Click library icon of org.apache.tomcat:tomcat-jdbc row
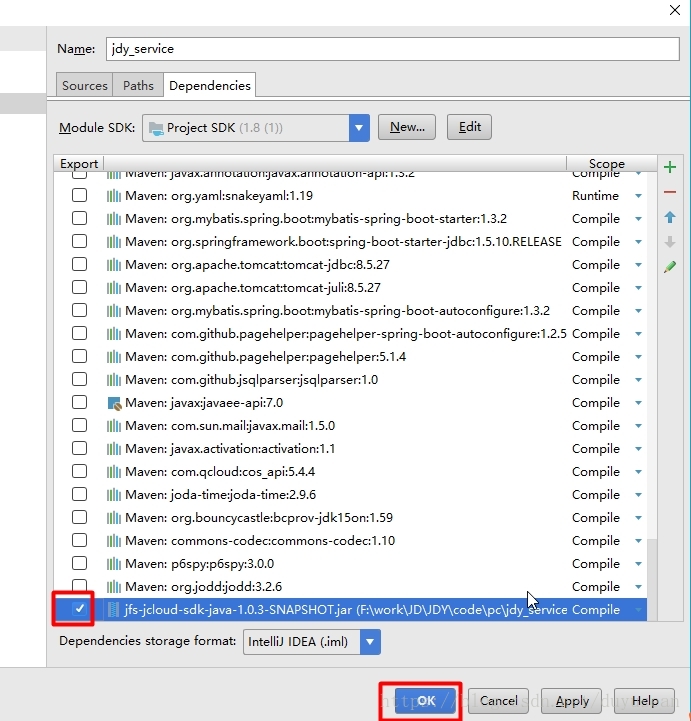691x721 pixels. pos(114,265)
